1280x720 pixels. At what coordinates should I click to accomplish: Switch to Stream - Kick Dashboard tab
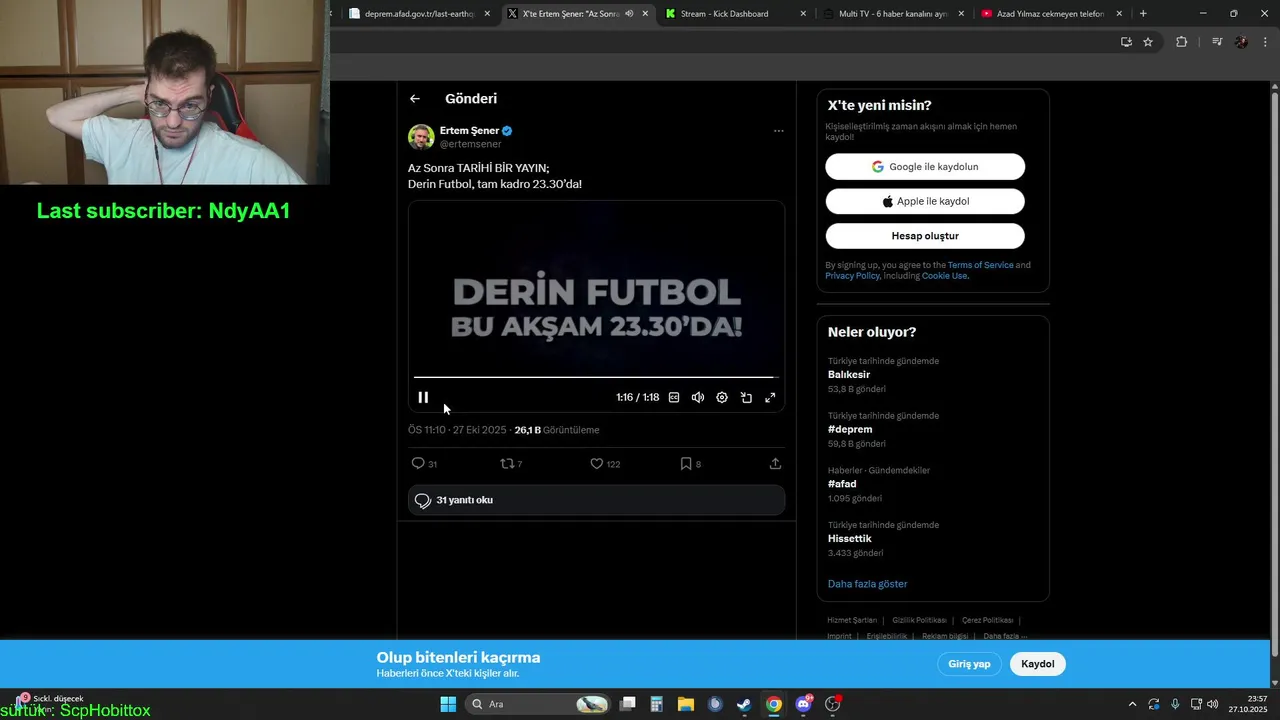(735, 14)
